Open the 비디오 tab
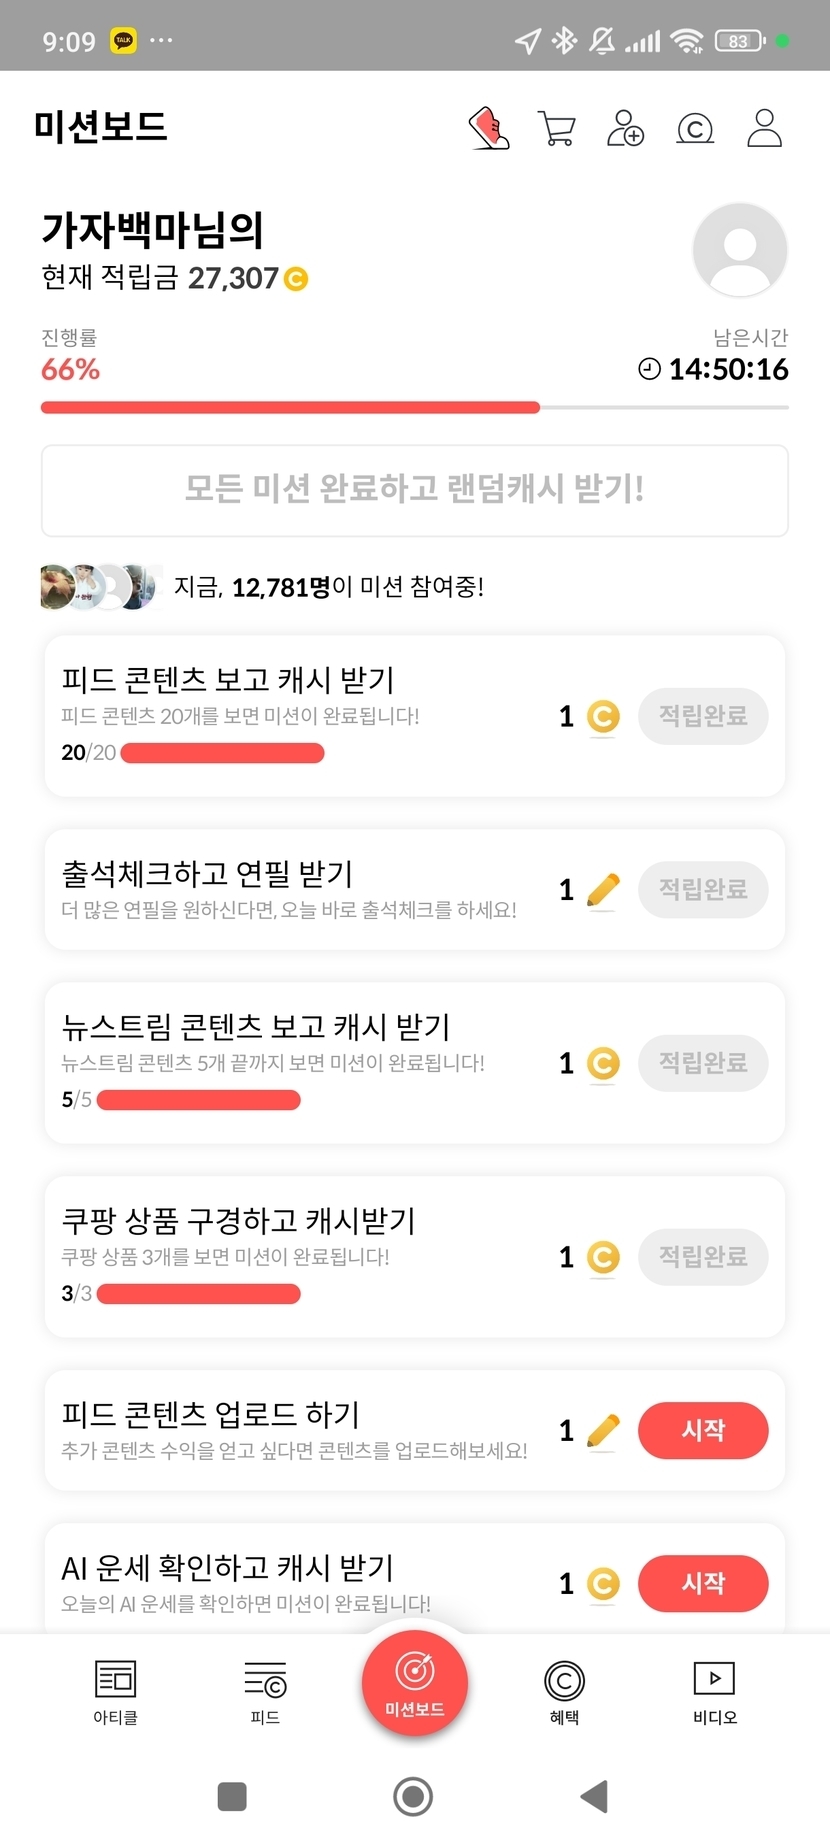This screenshot has height=1845, width=830. (x=714, y=1692)
